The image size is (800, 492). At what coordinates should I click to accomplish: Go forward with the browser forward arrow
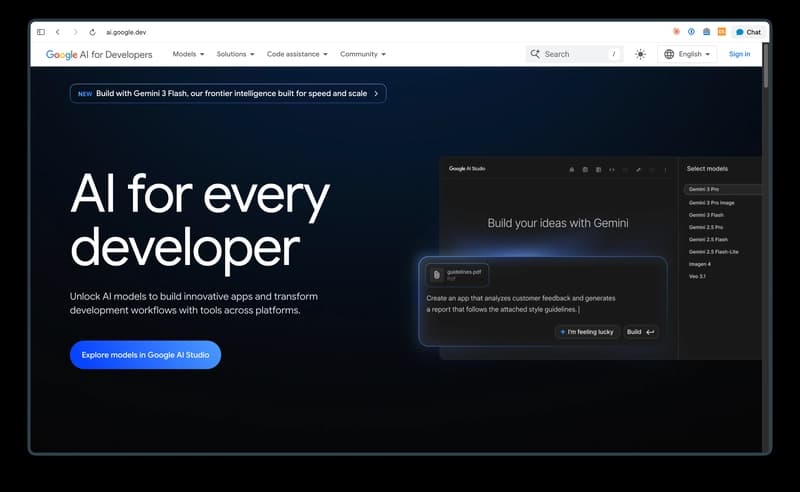tap(76, 32)
